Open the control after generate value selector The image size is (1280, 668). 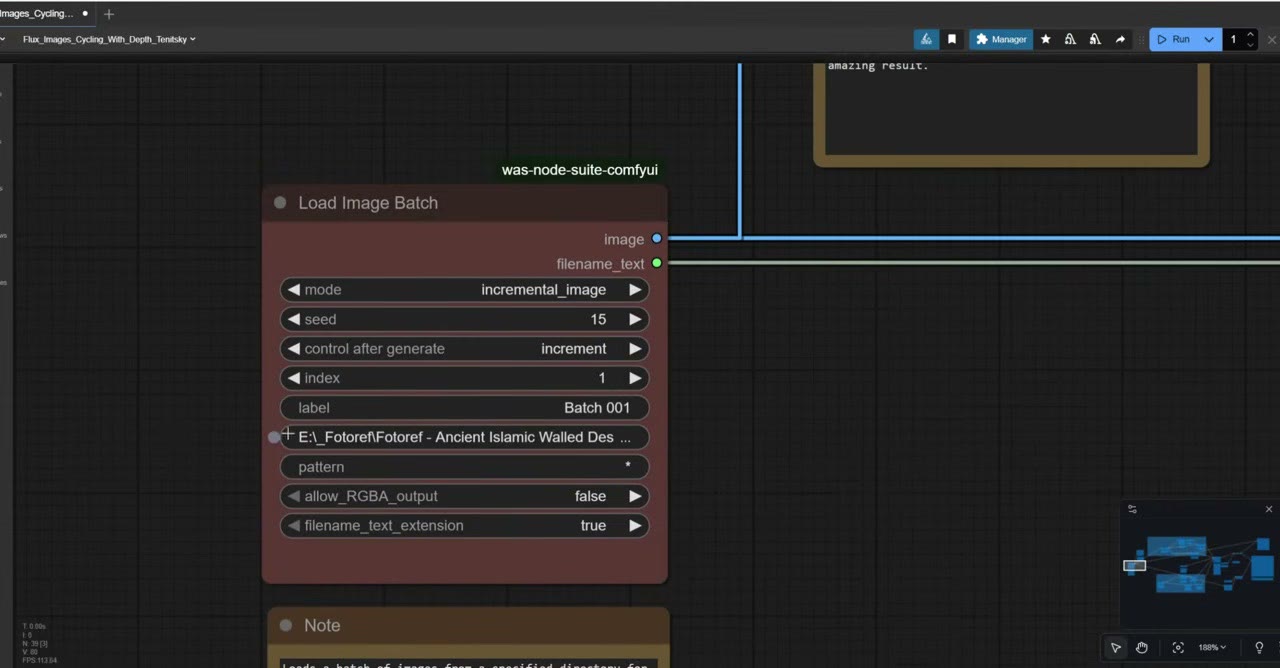tap(464, 349)
